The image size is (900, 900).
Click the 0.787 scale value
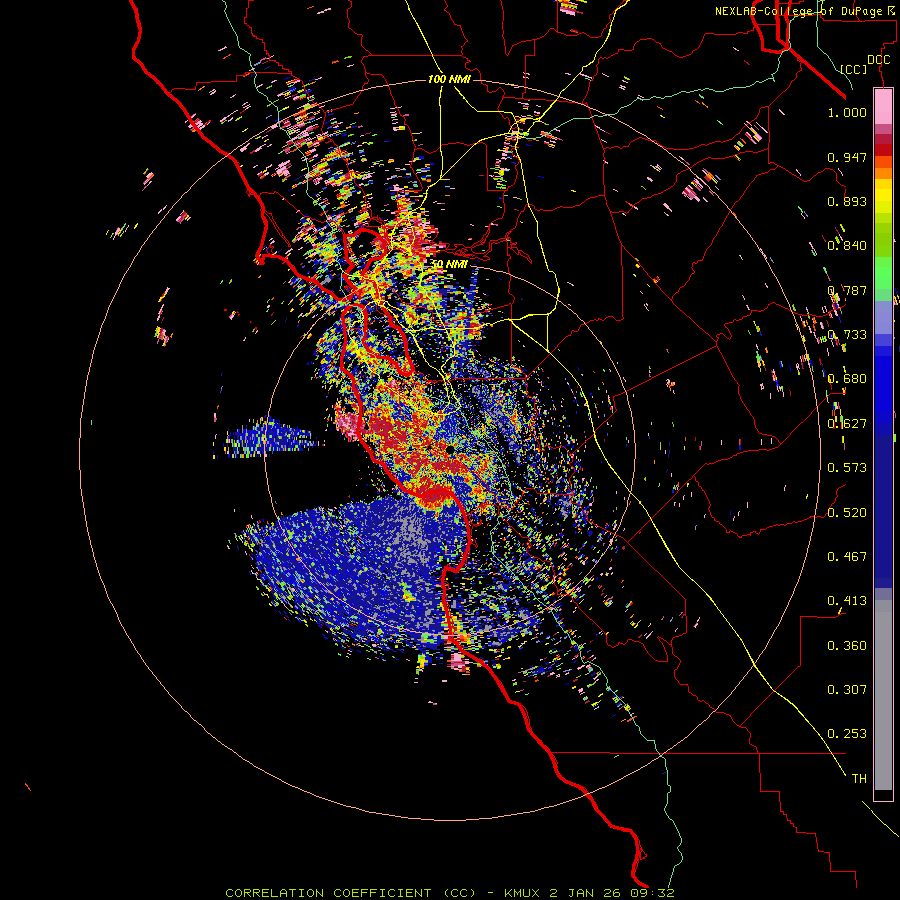847,290
